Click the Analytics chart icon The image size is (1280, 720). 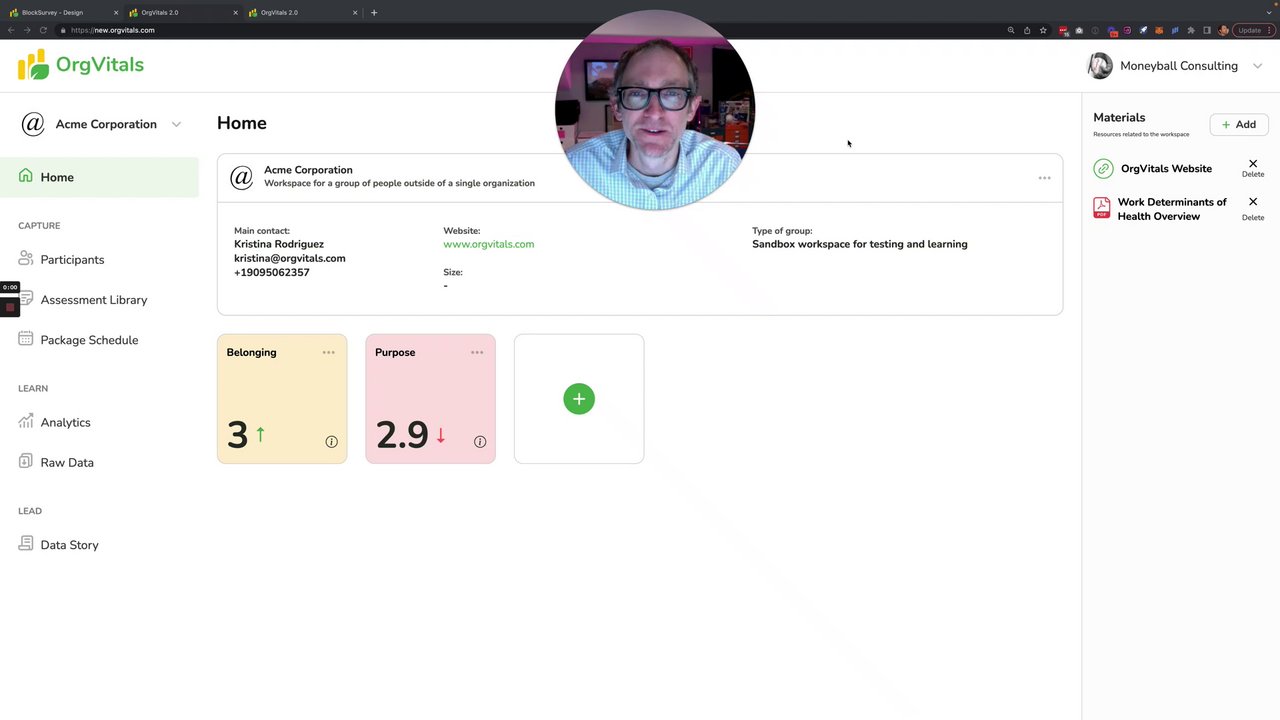point(26,421)
